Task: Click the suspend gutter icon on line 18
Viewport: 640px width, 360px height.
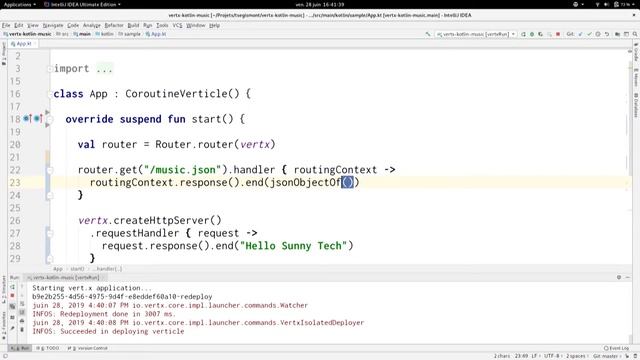Action: (x=38, y=119)
